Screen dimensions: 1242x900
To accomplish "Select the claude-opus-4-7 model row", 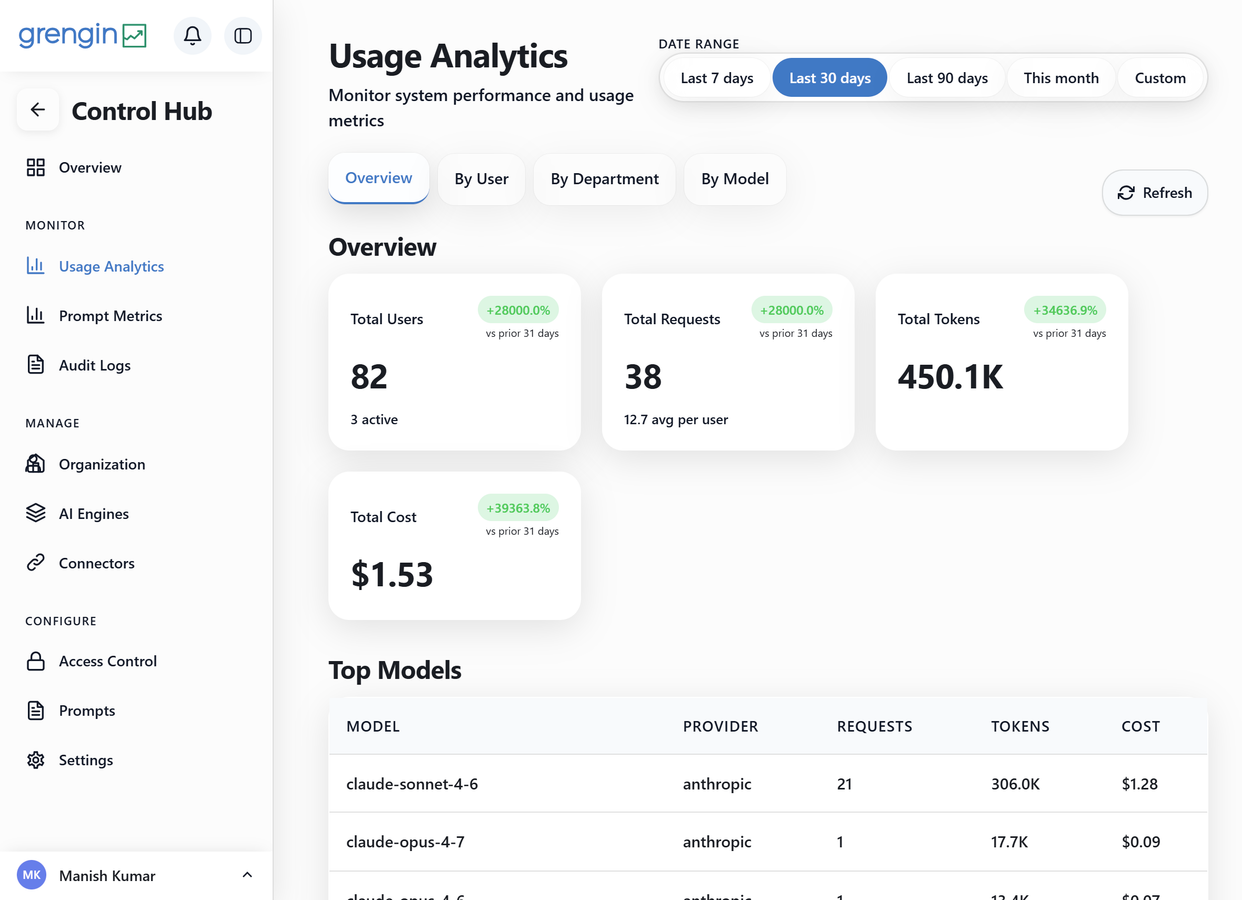I will click(x=768, y=842).
